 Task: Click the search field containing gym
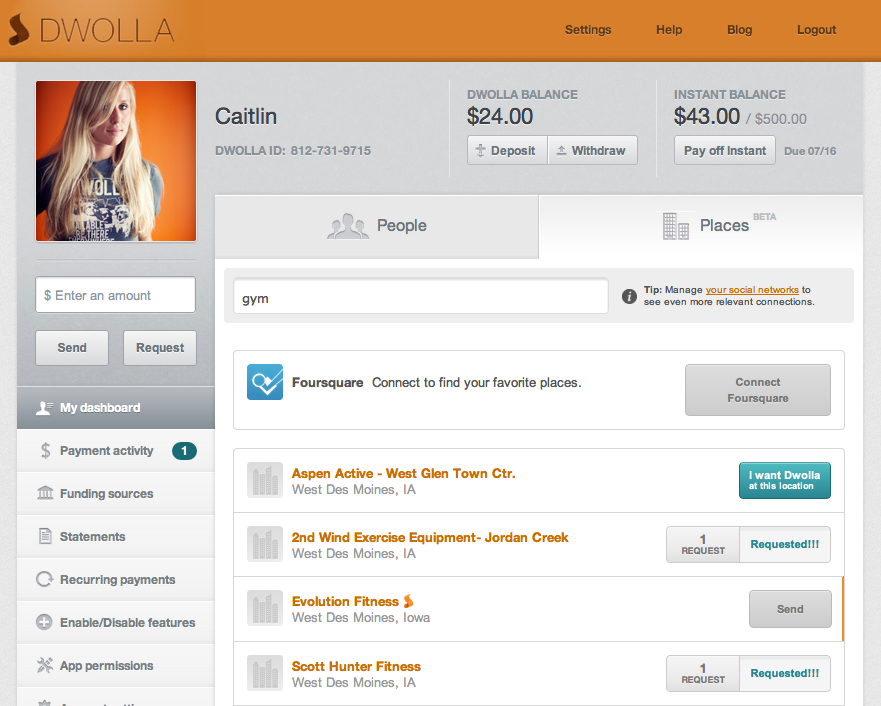[421, 297]
